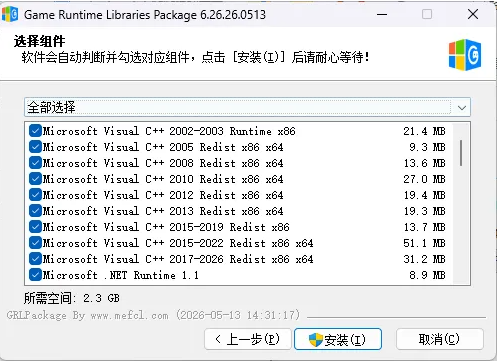Open the 全部选择 dropdown arrow
Image resolution: width=499 pixels, height=362 pixels.
(x=462, y=108)
